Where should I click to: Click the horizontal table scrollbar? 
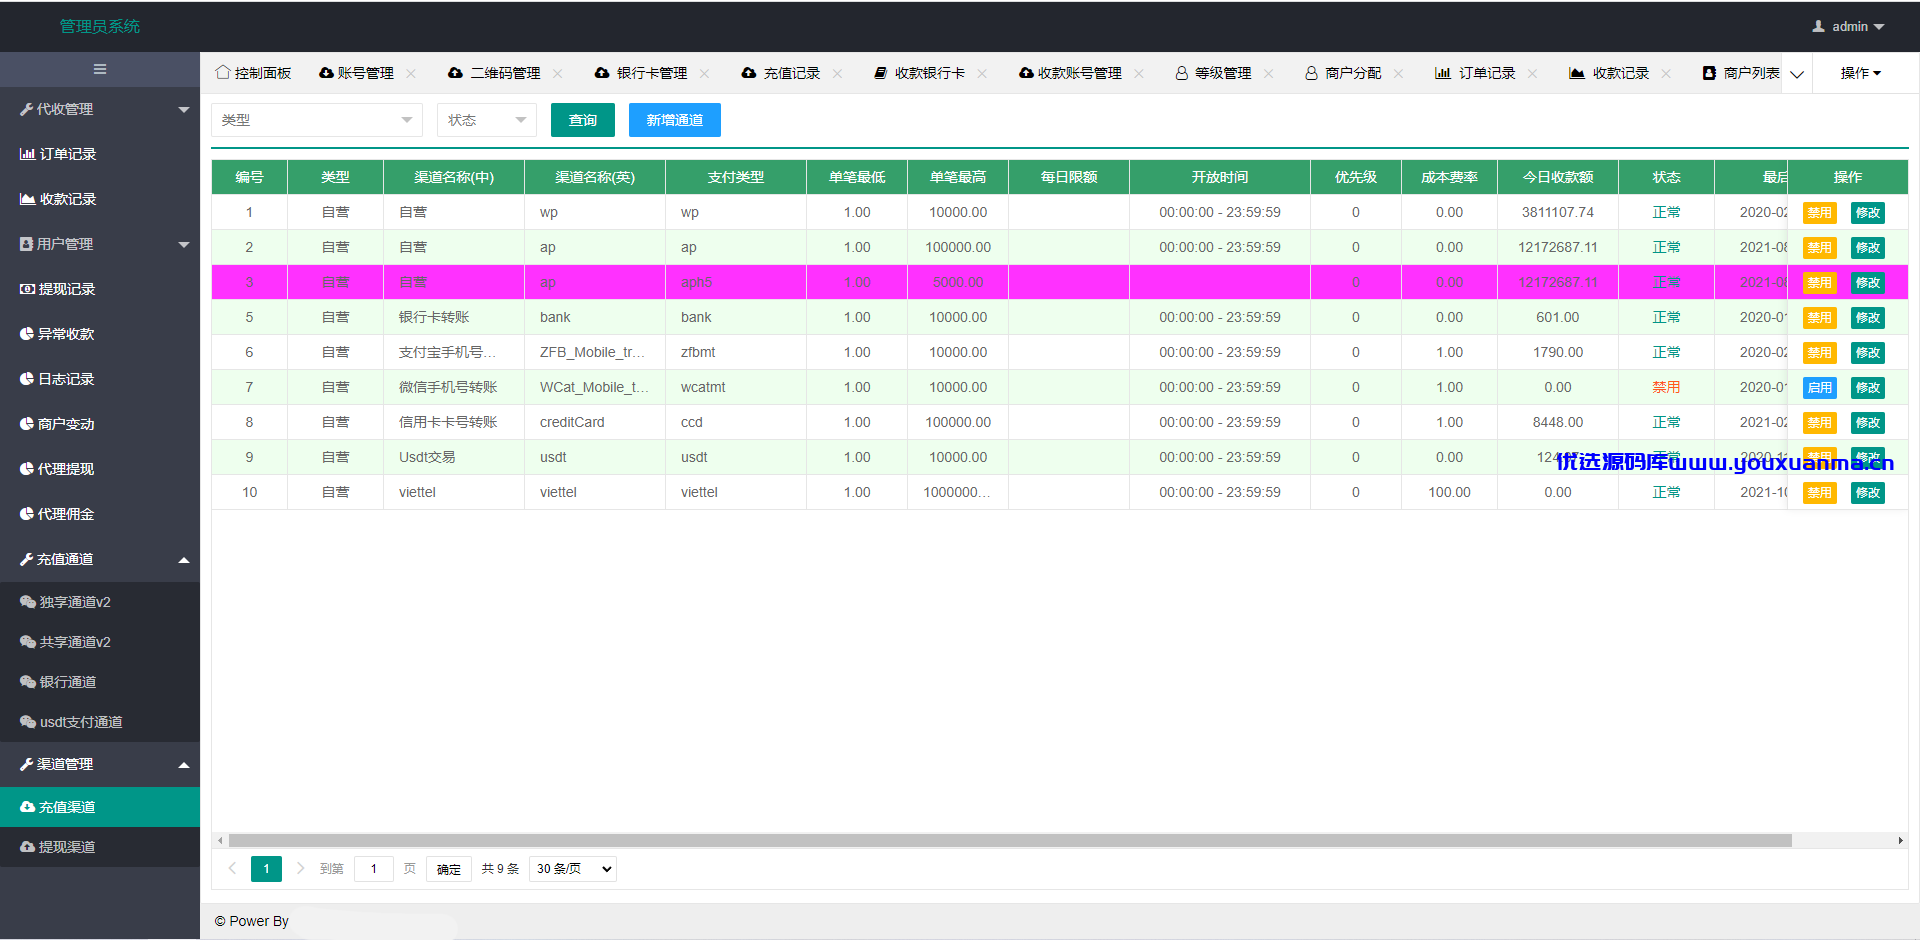(x=1010, y=840)
